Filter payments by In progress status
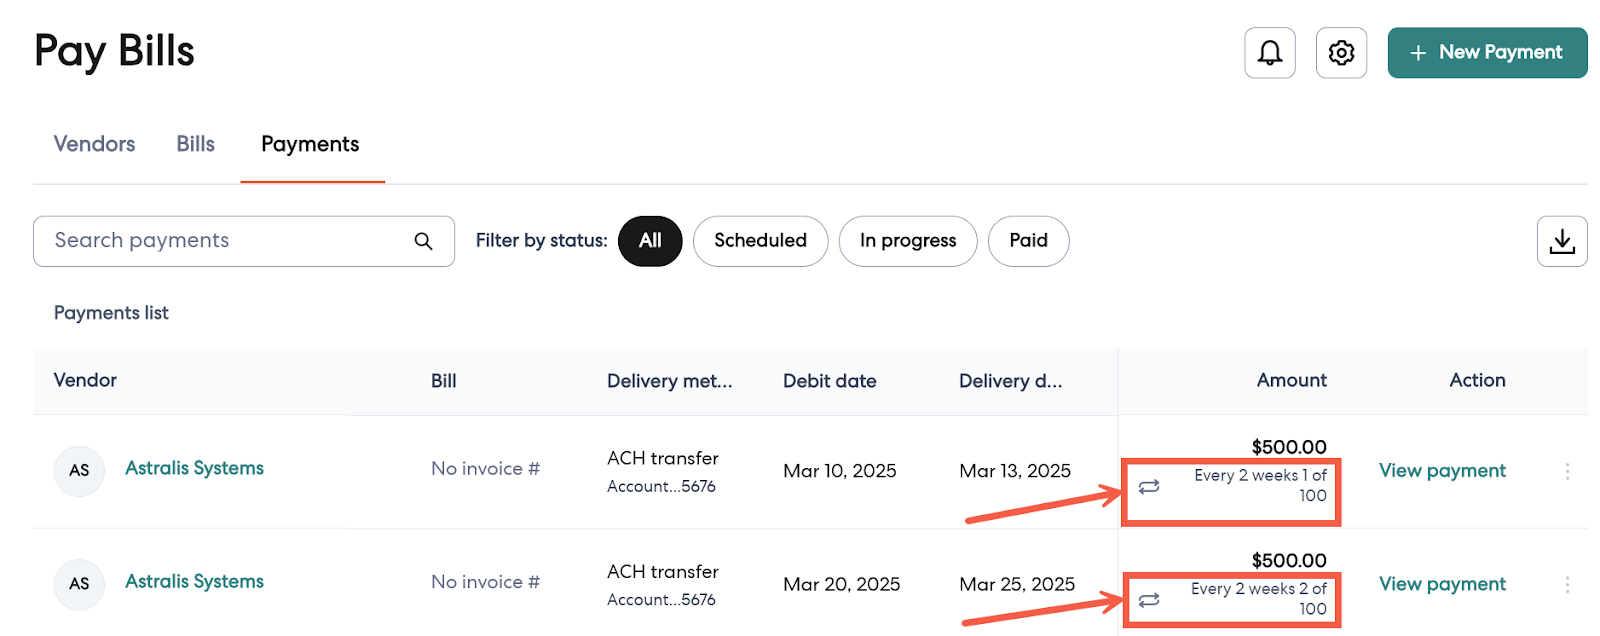Image resolution: width=1600 pixels, height=636 pixels. click(907, 241)
